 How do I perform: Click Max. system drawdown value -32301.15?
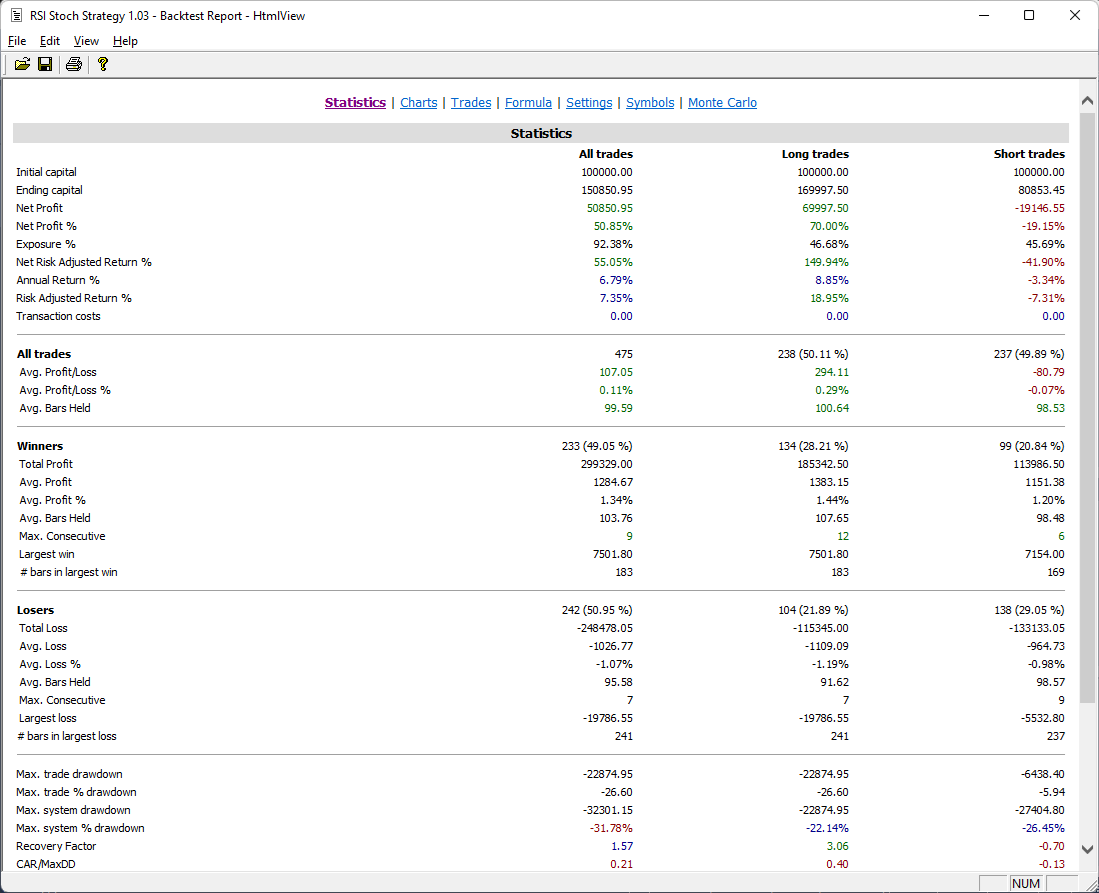coord(608,810)
